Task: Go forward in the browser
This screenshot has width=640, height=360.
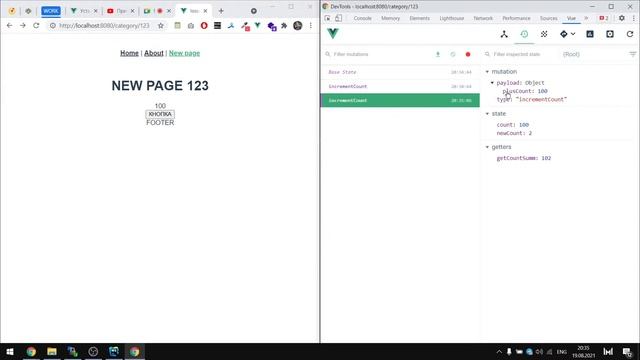Action: click(23, 26)
